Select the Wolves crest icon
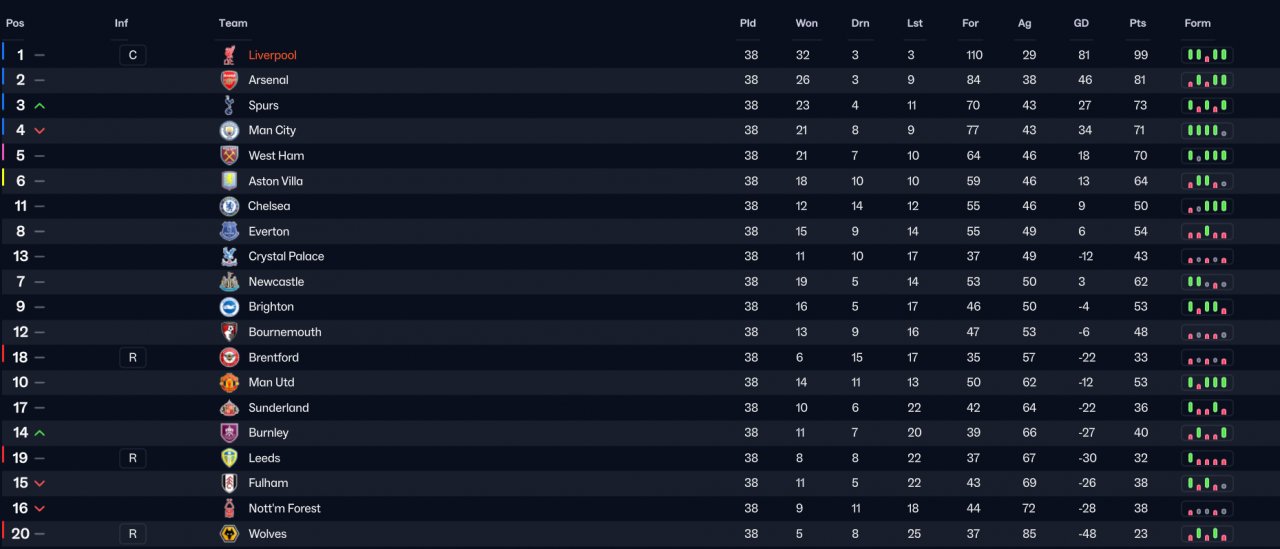Viewport: 1280px width, 549px height. (229, 533)
